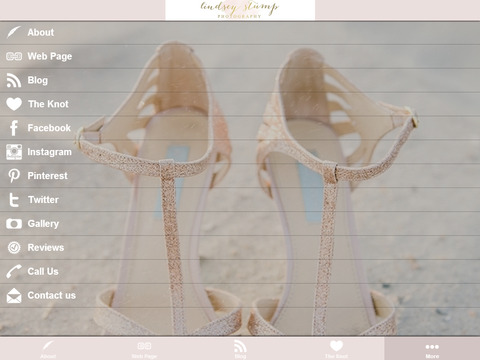Screen dimensions: 480x360
Task: Select The Knot tab in the bottom bar
Action: click(336, 349)
